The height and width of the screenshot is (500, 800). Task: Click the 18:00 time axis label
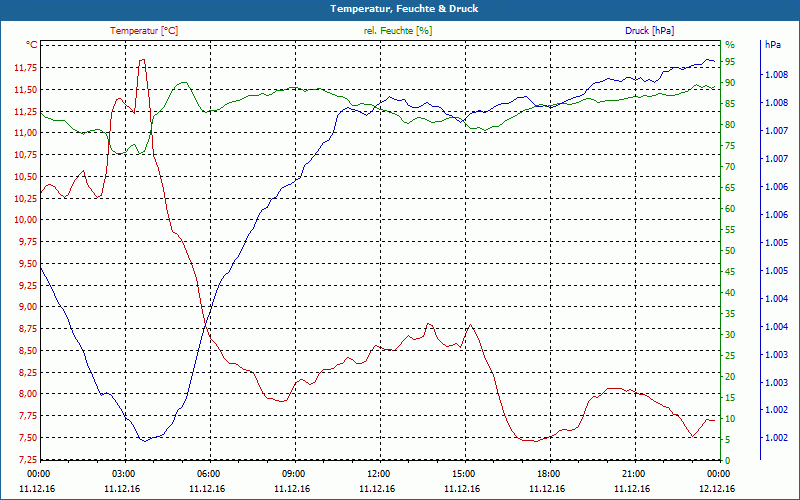click(547, 473)
